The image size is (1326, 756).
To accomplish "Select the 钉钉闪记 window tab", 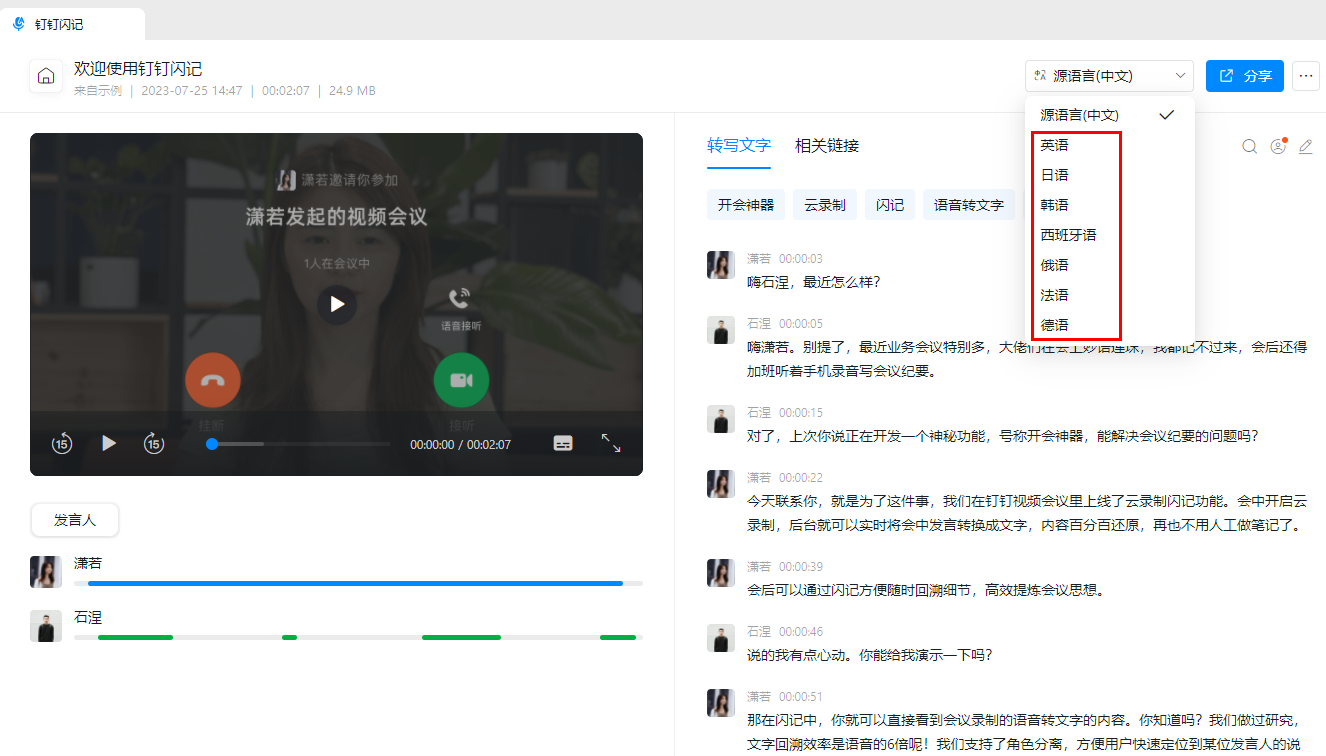I will [x=73, y=24].
